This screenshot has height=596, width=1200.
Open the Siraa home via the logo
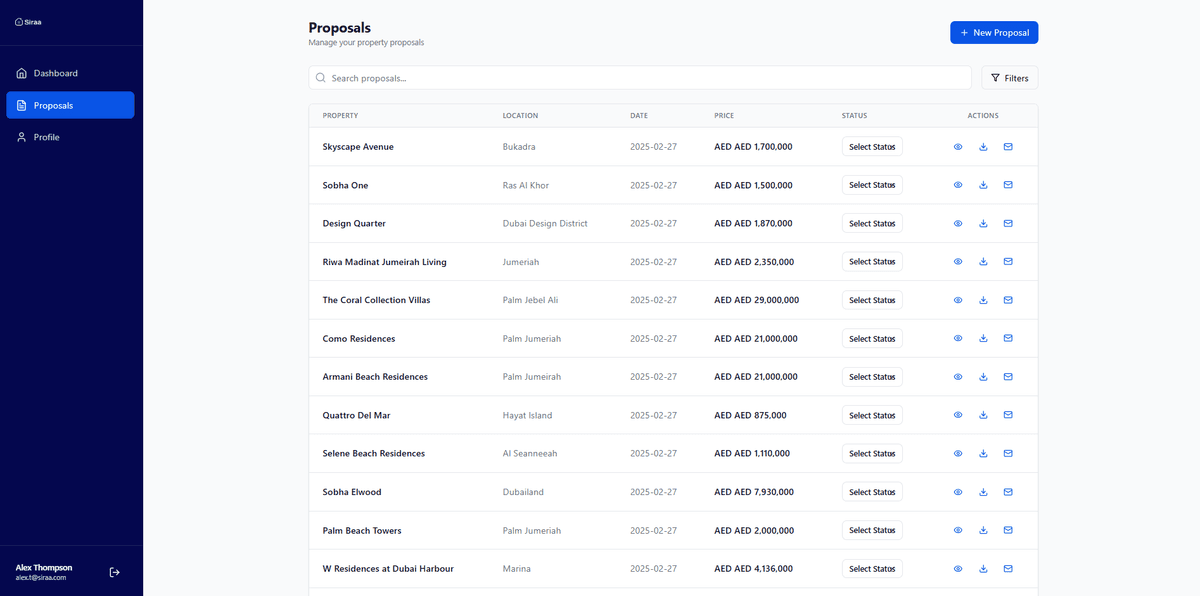(27, 20)
